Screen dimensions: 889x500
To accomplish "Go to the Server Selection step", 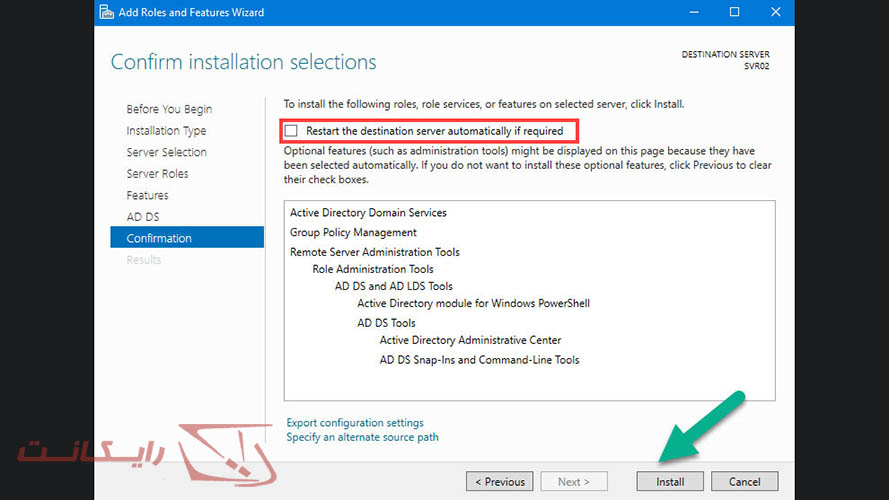I will click(x=166, y=152).
